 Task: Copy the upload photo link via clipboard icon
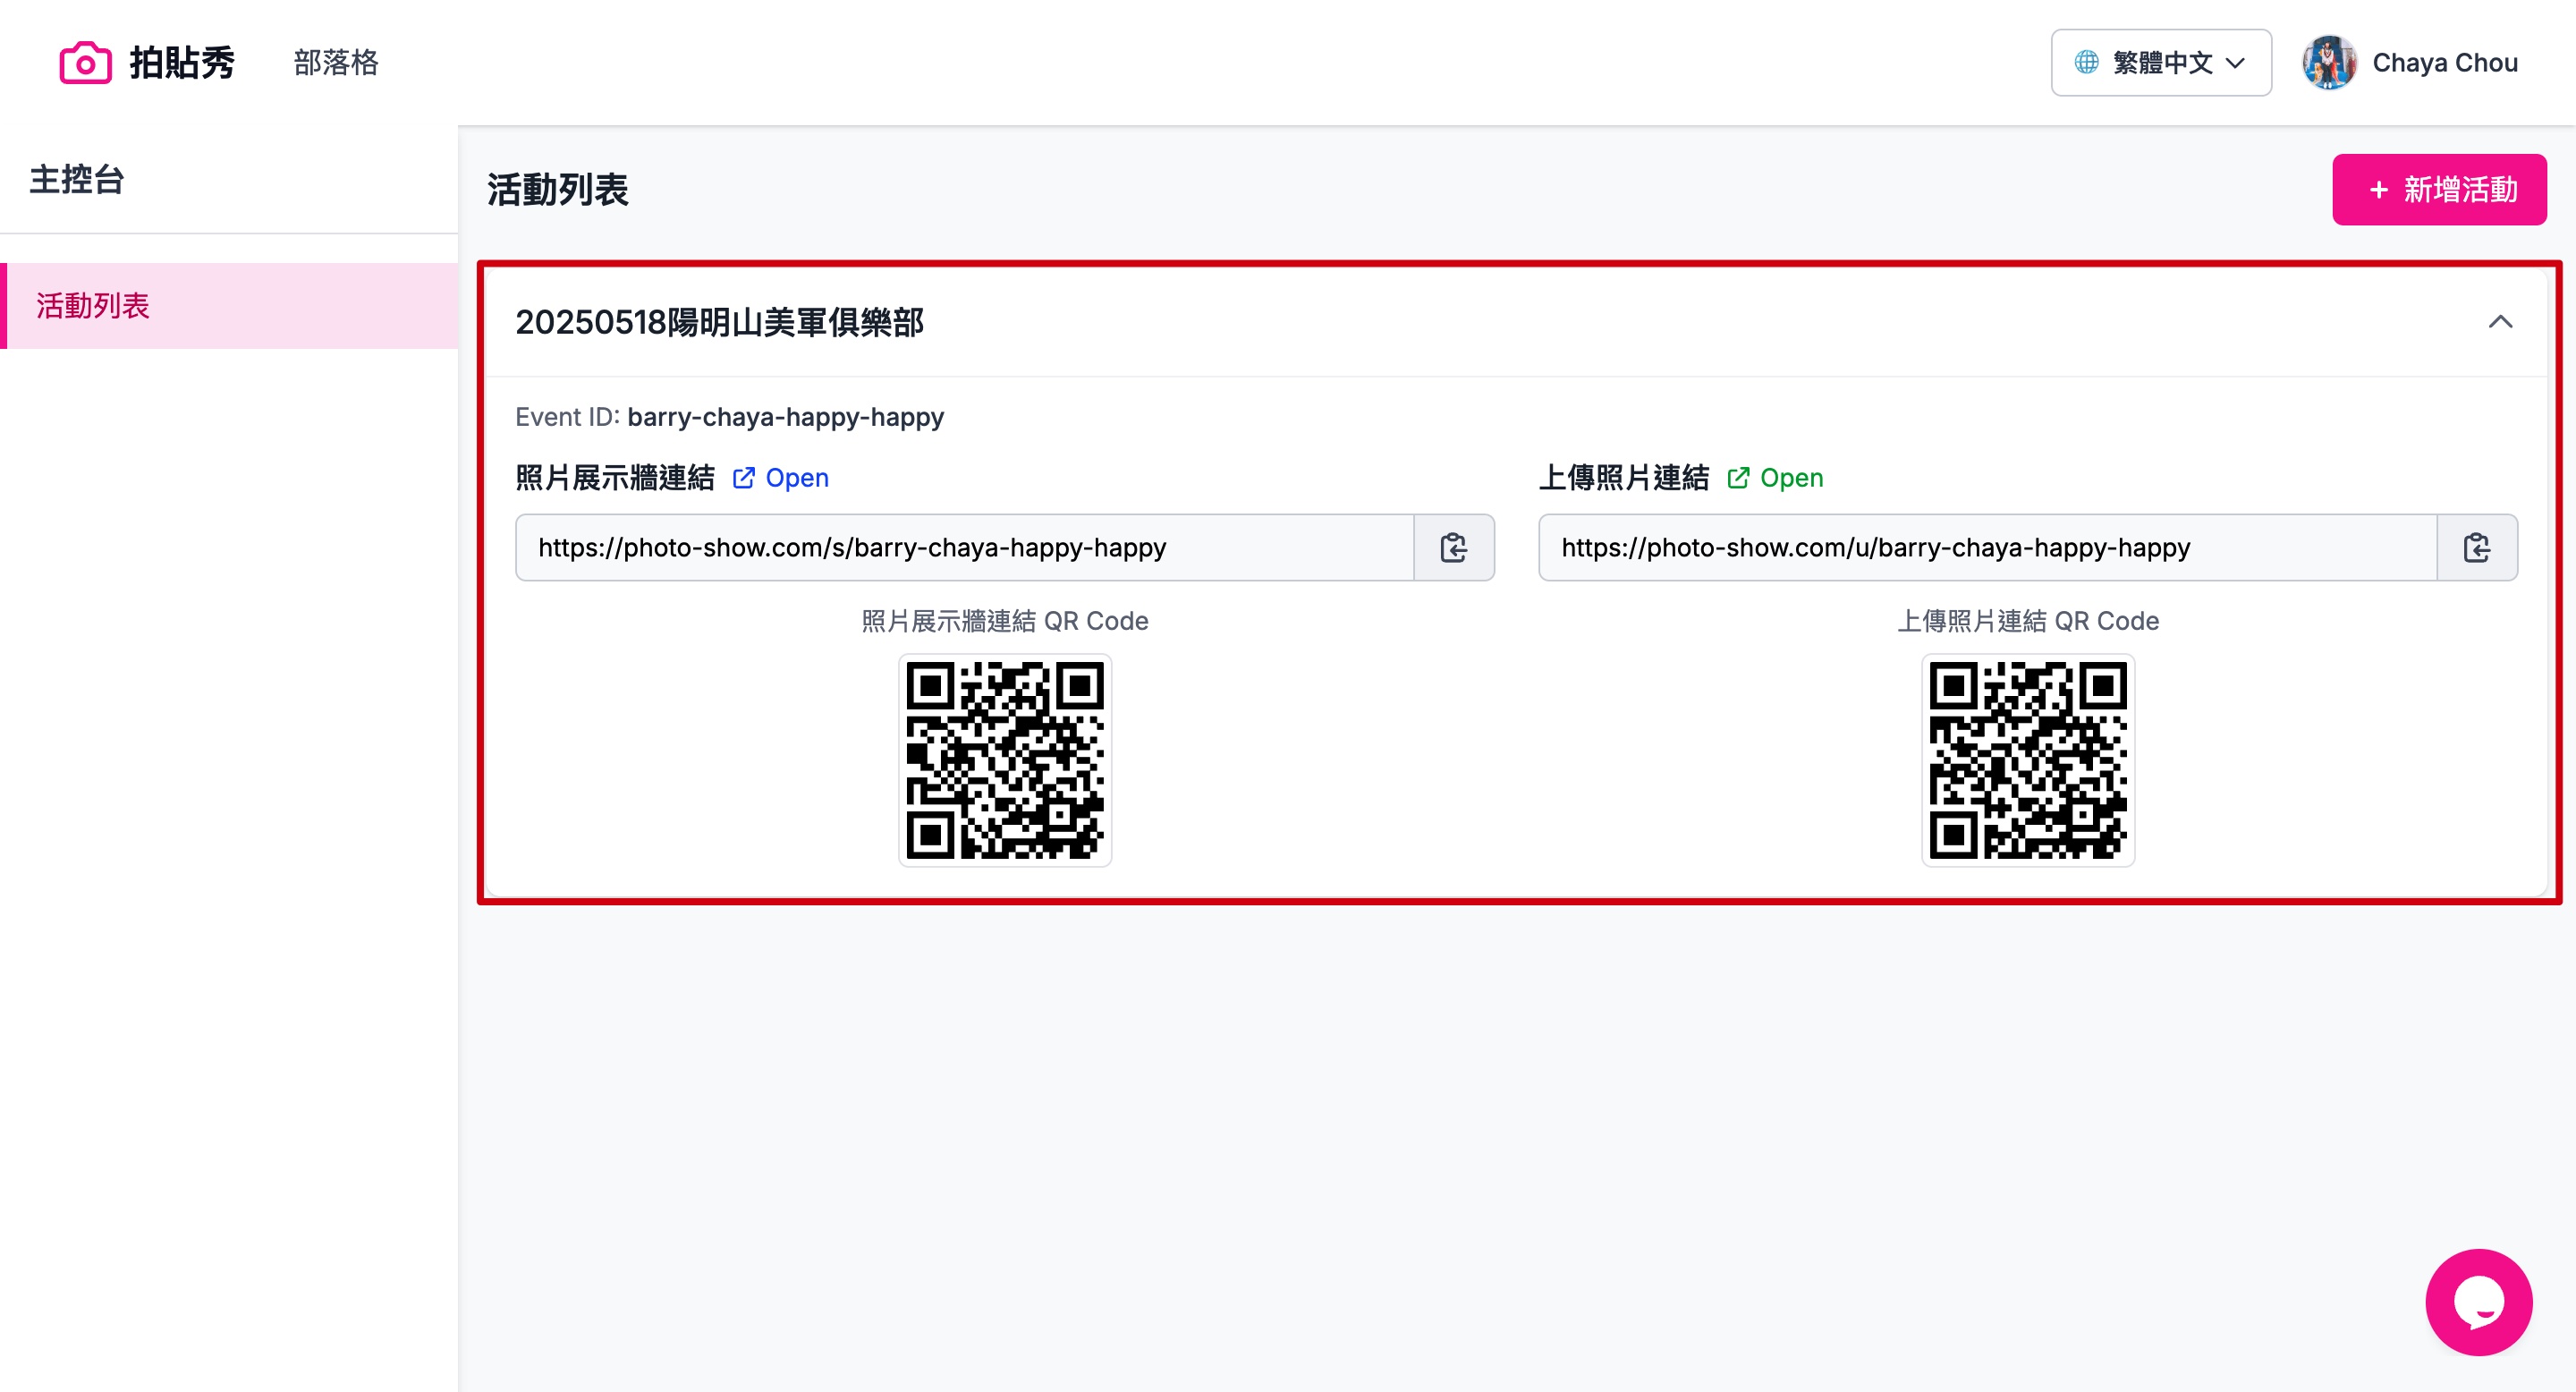click(x=2476, y=547)
